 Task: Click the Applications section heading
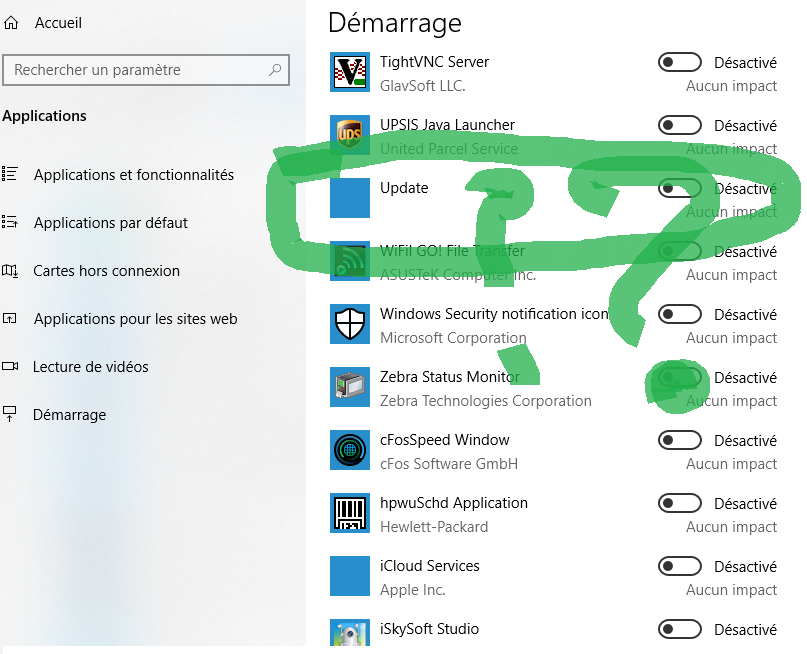pos(44,116)
